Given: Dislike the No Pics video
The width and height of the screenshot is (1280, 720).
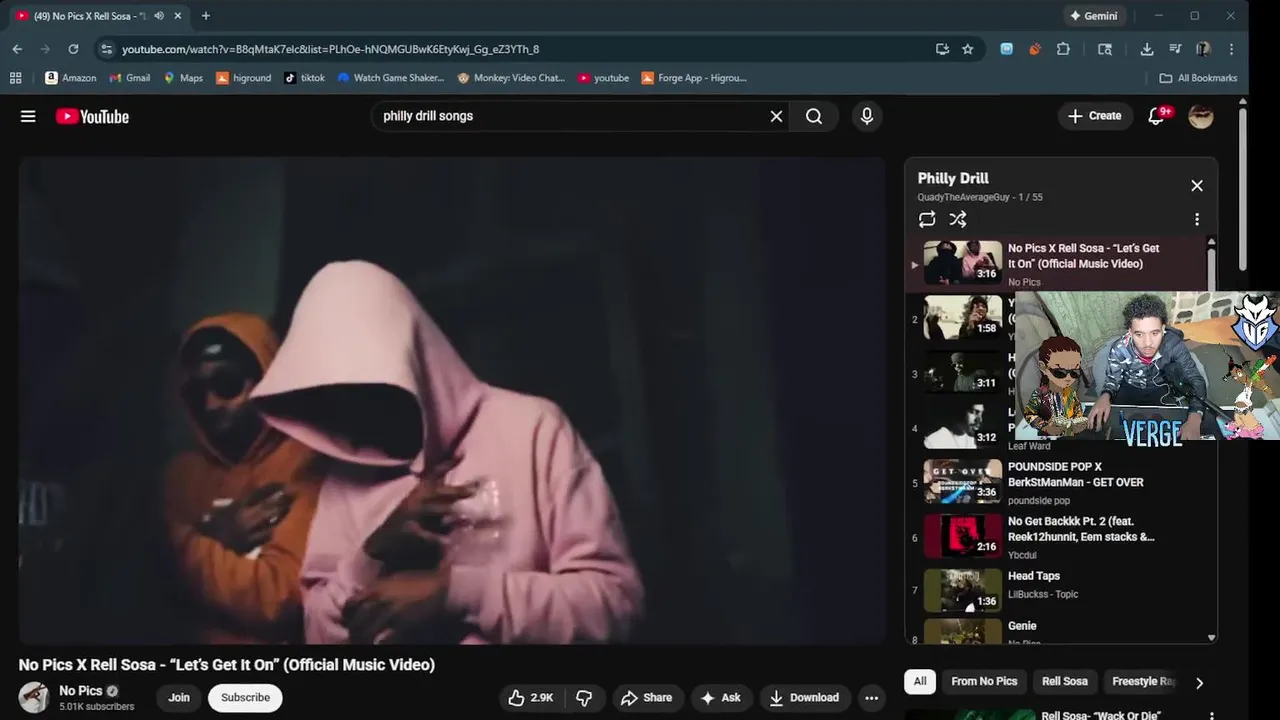Looking at the screenshot, I should coord(585,698).
